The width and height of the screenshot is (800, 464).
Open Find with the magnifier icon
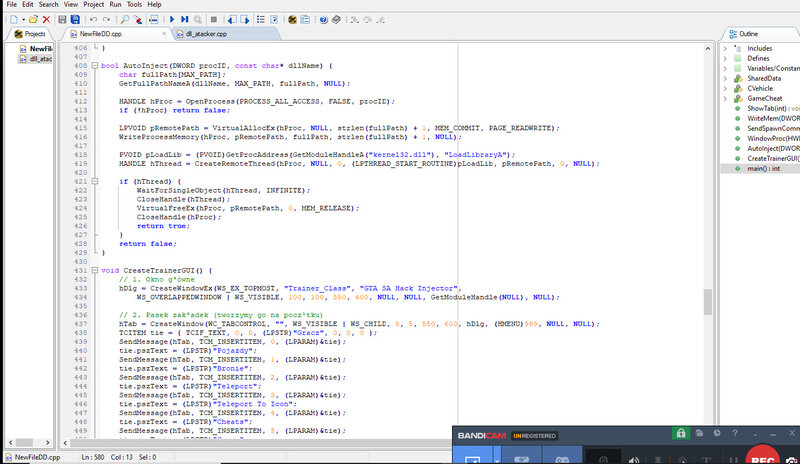point(124,19)
